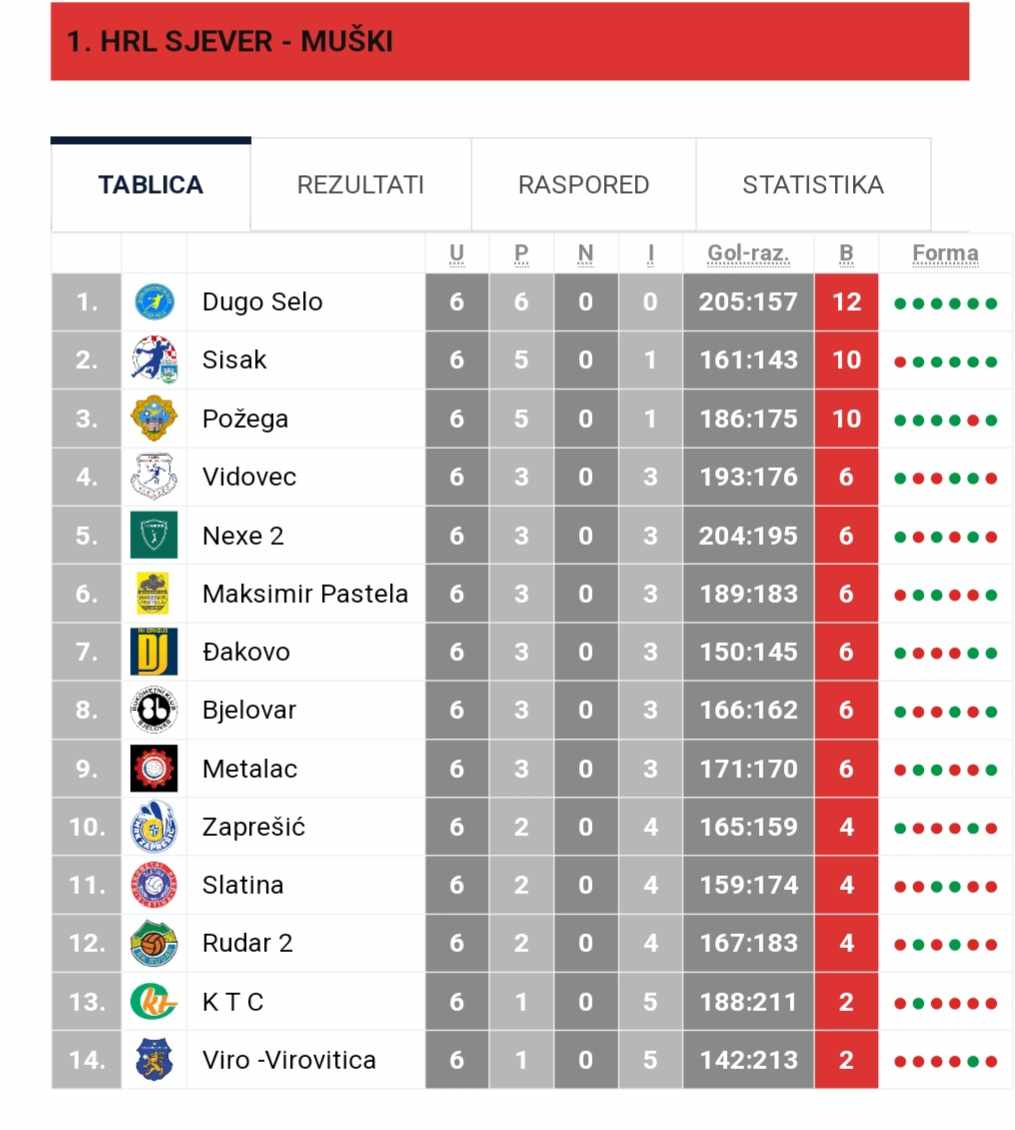The image size is (1015, 1130).
Task: Open the Vidovec team link
Action: click(249, 477)
